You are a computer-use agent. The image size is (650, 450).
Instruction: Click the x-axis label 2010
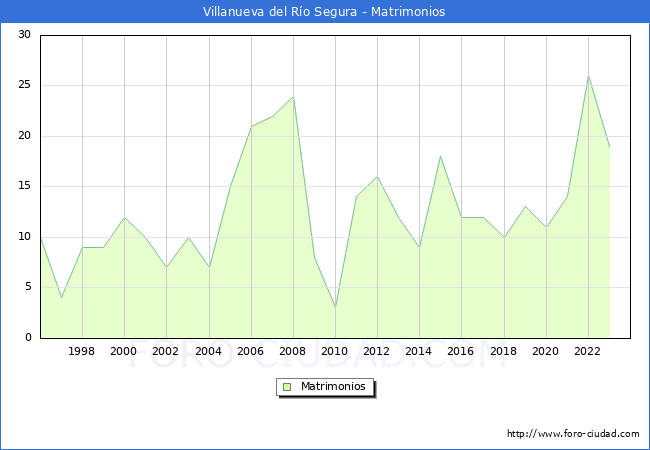tap(335, 351)
